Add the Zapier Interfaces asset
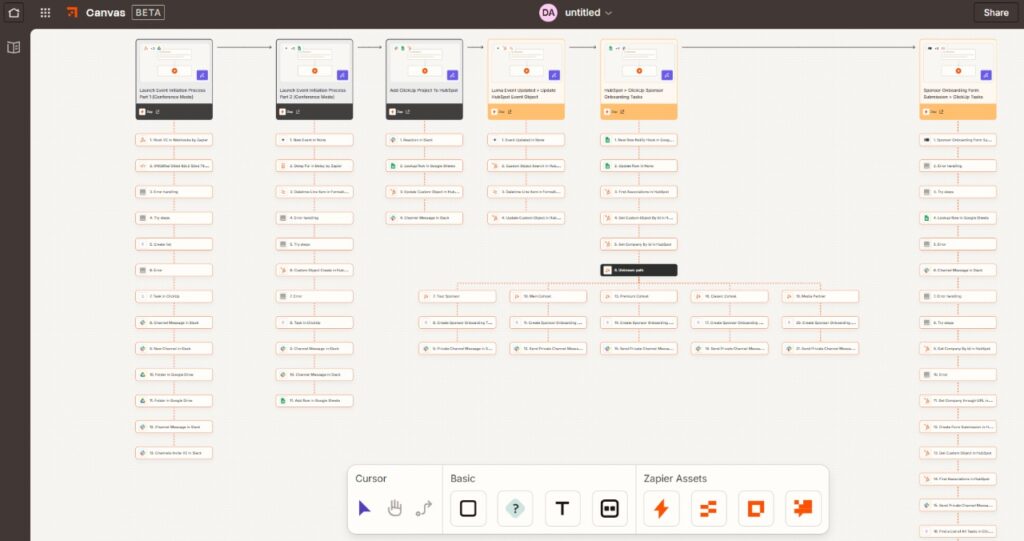The height and width of the screenshot is (541, 1024). pos(755,508)
